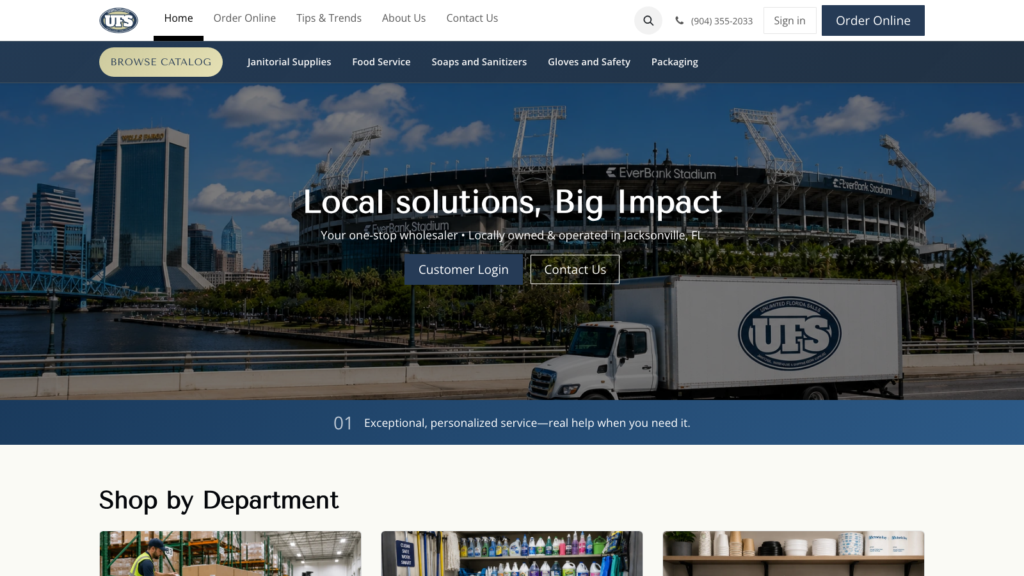Open Janitorial Supplies category
Screen dimensions: 1024x576
(x=289, y=62)
